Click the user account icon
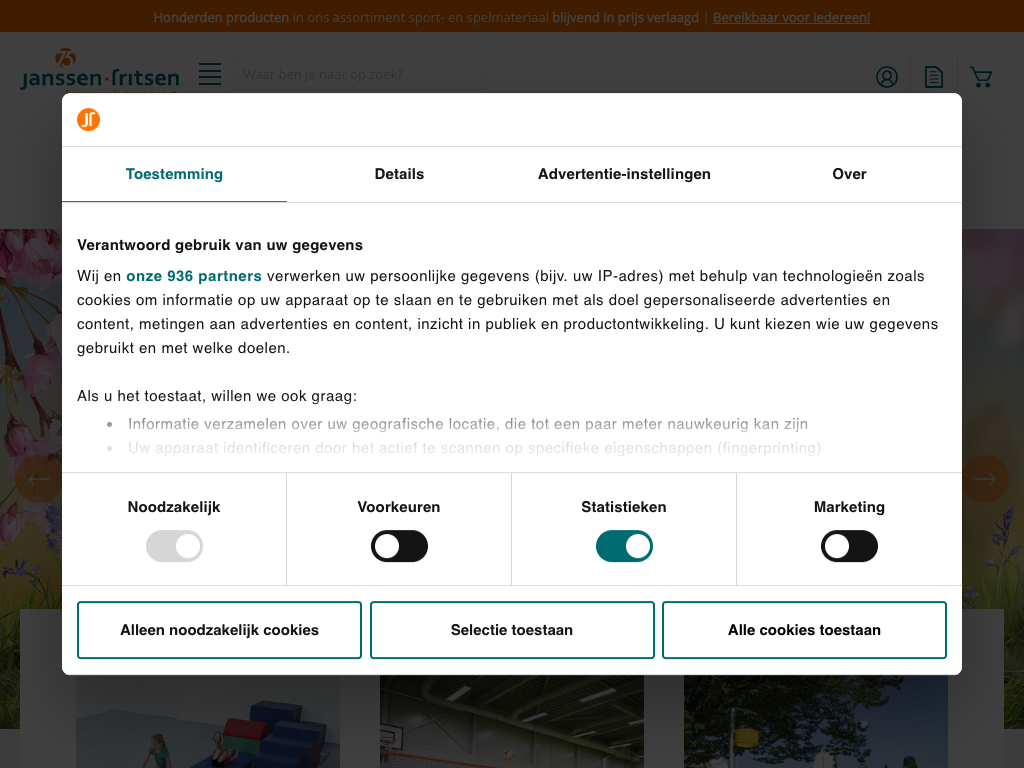 886,77
